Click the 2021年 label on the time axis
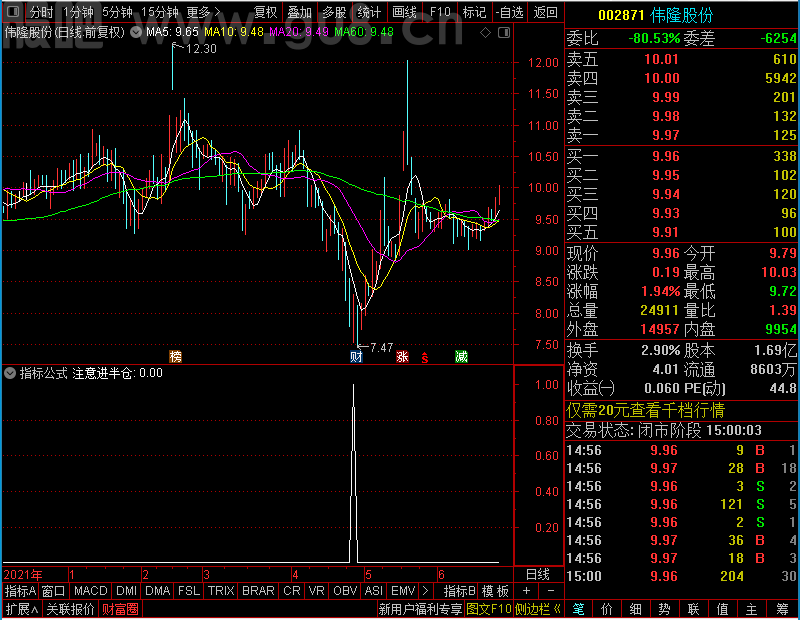Viewport: 800px width, 620px height. [x=23, y=575]
